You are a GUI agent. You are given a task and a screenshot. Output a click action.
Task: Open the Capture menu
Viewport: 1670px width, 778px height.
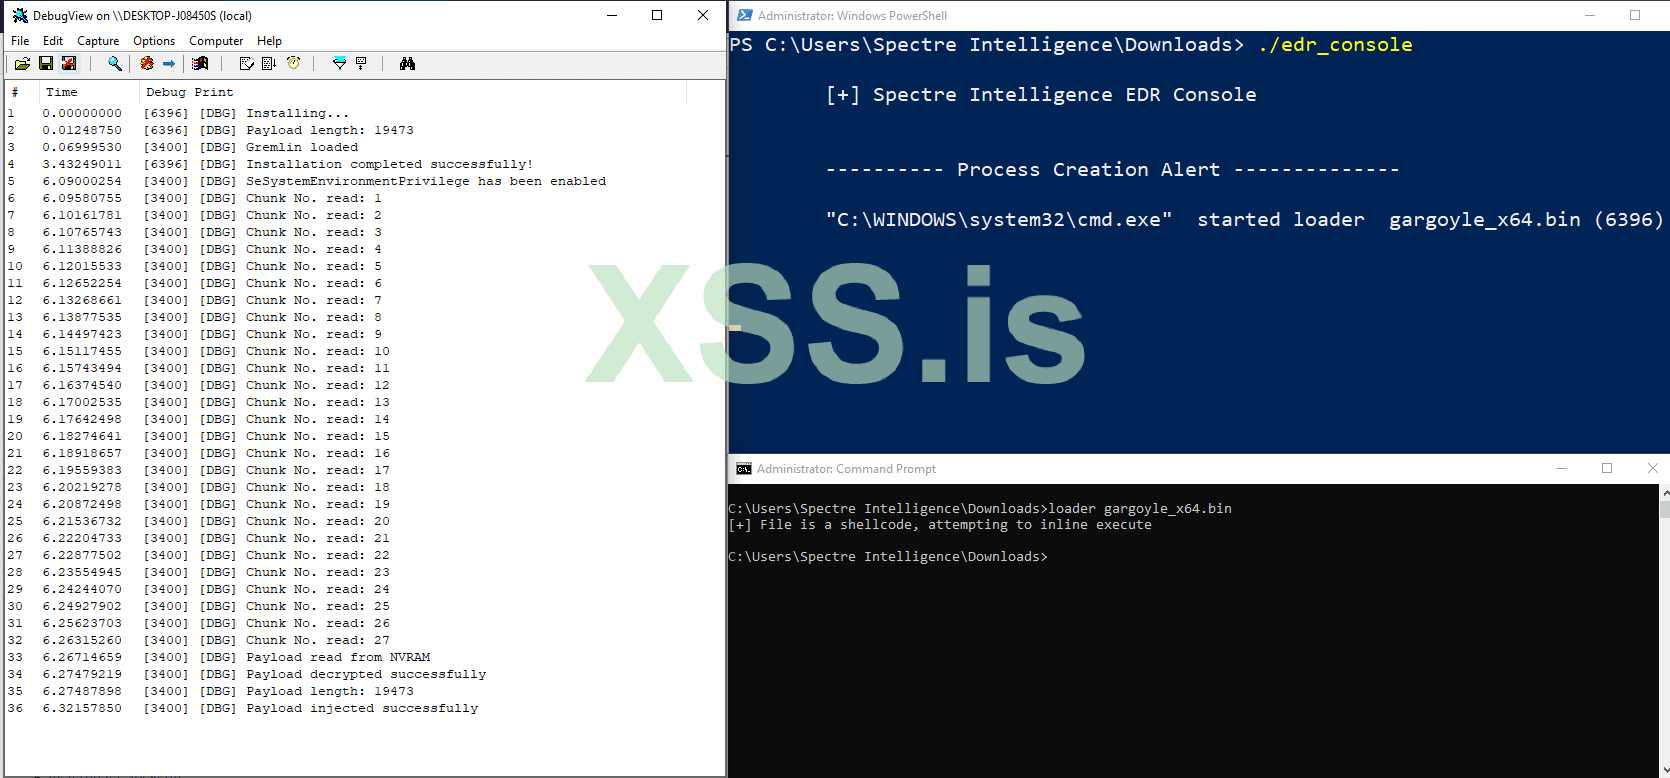point(98,41)
